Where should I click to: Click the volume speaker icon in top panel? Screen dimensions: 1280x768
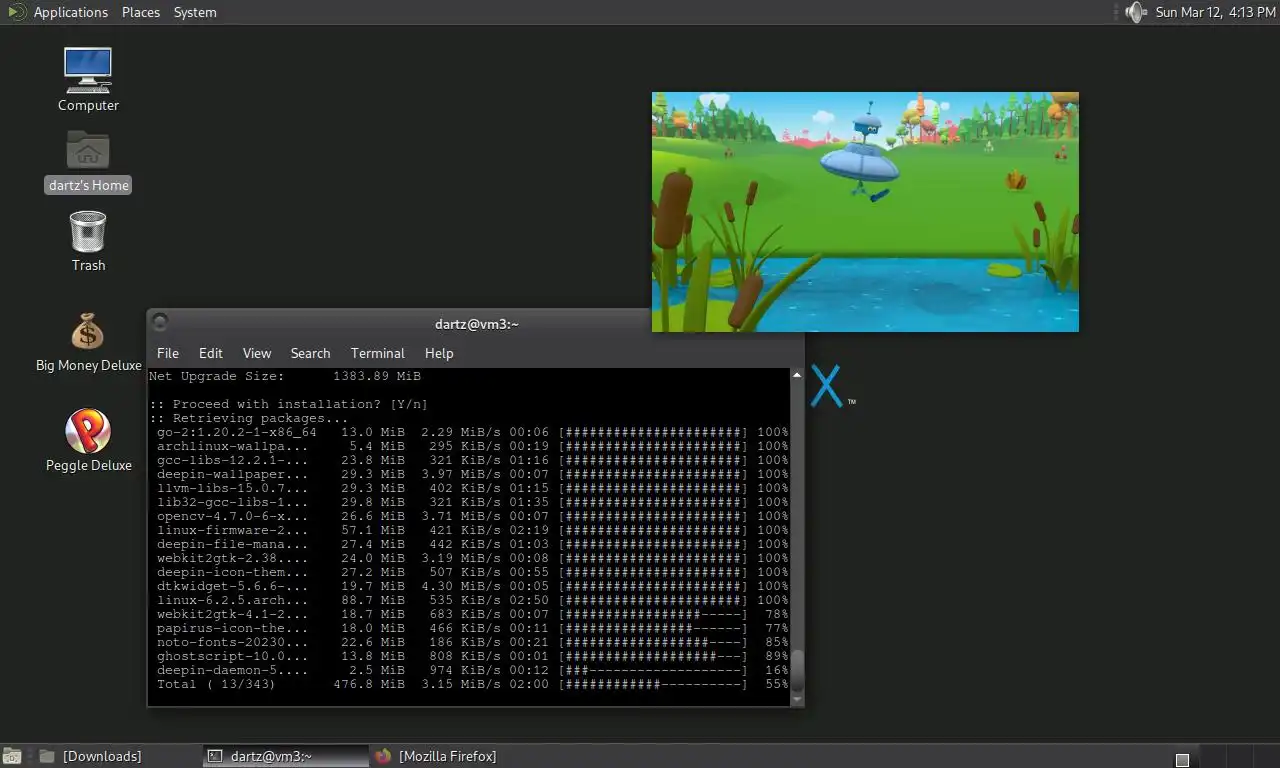pyautogui.click(x=1134, y=12)
